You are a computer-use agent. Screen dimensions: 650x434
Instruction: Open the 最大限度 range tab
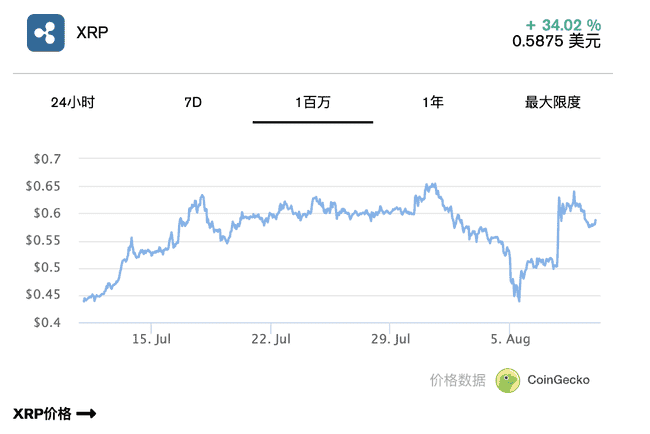coord(553,102)
